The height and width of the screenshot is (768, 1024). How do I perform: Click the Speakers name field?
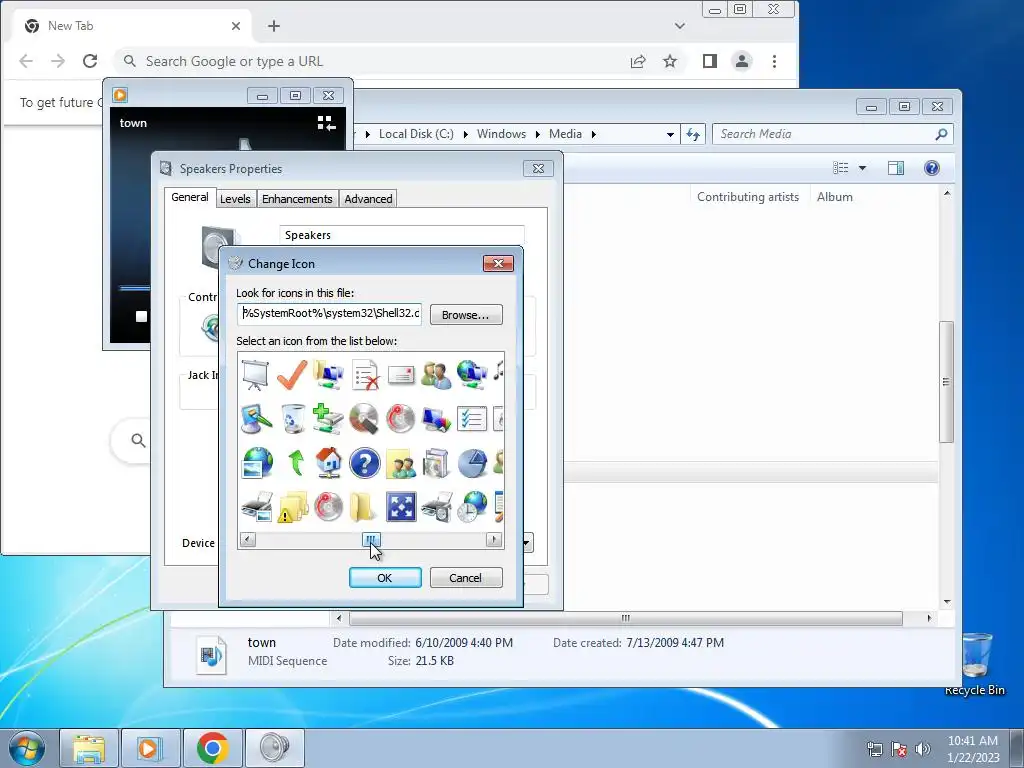click(402, 235)
